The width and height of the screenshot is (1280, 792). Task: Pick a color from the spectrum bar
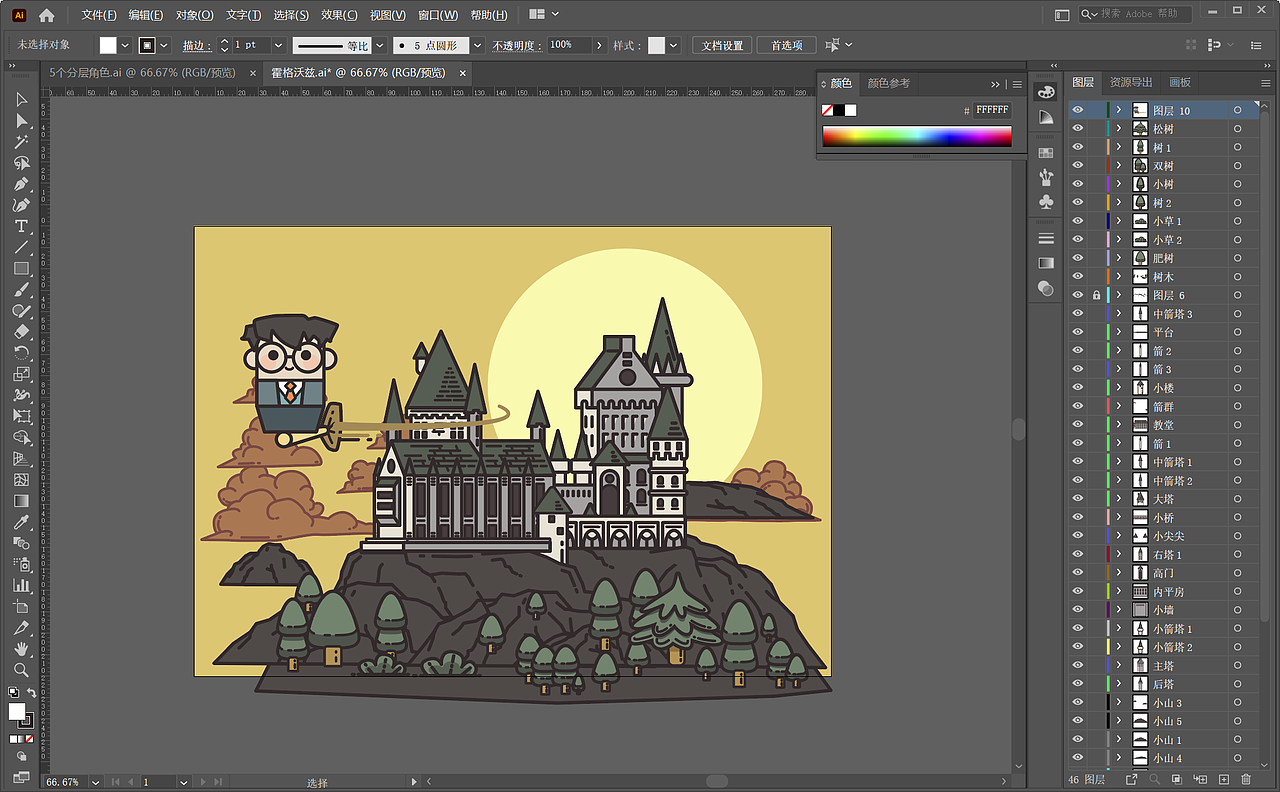coord(917,136)
